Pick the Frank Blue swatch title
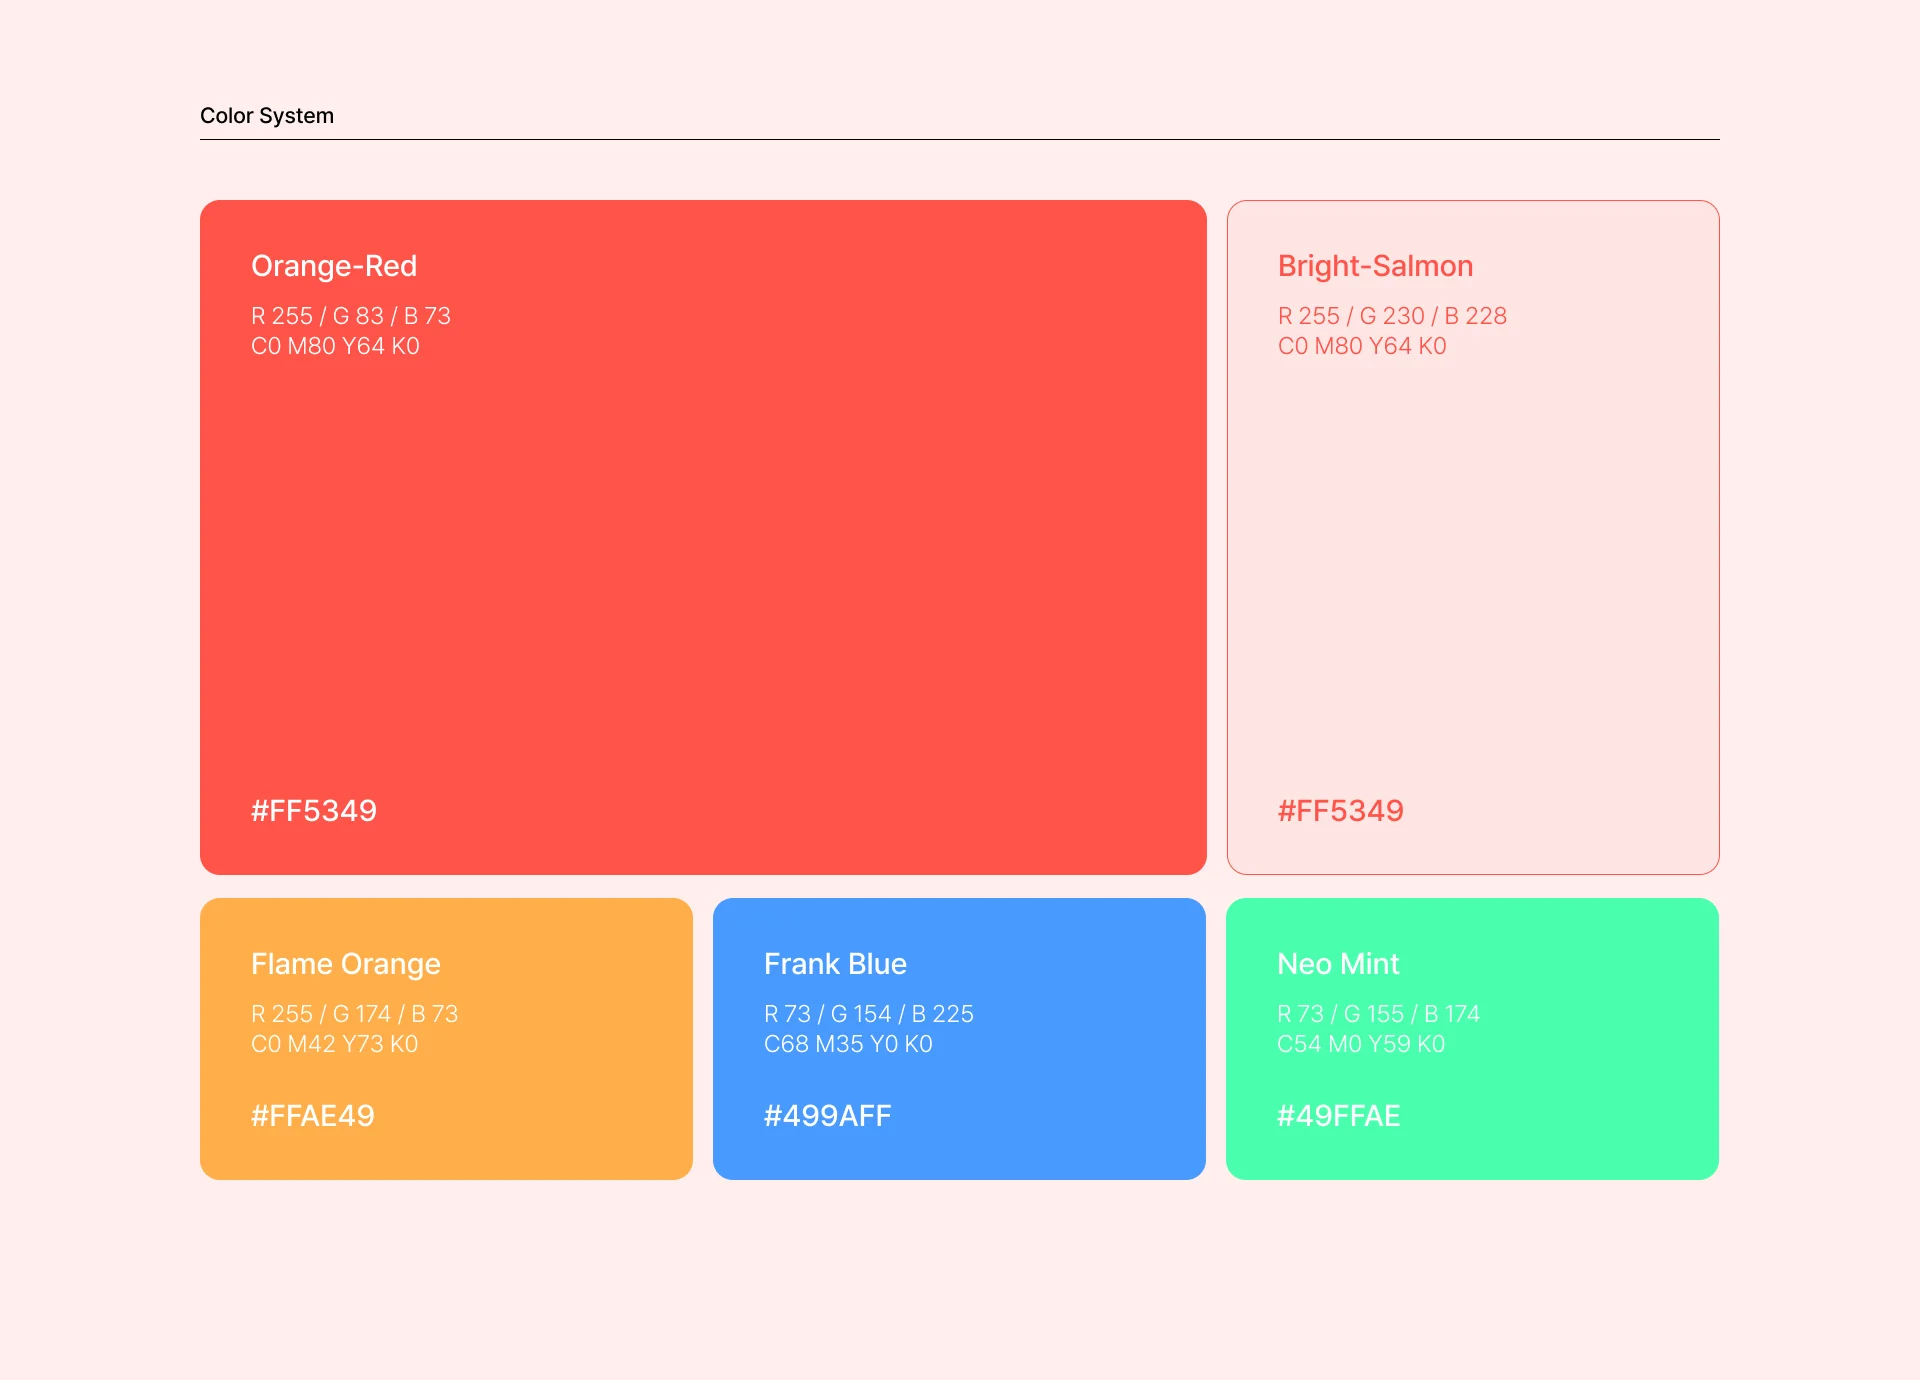Viewport: 1920px width, 1380px height. coord(835,964)
